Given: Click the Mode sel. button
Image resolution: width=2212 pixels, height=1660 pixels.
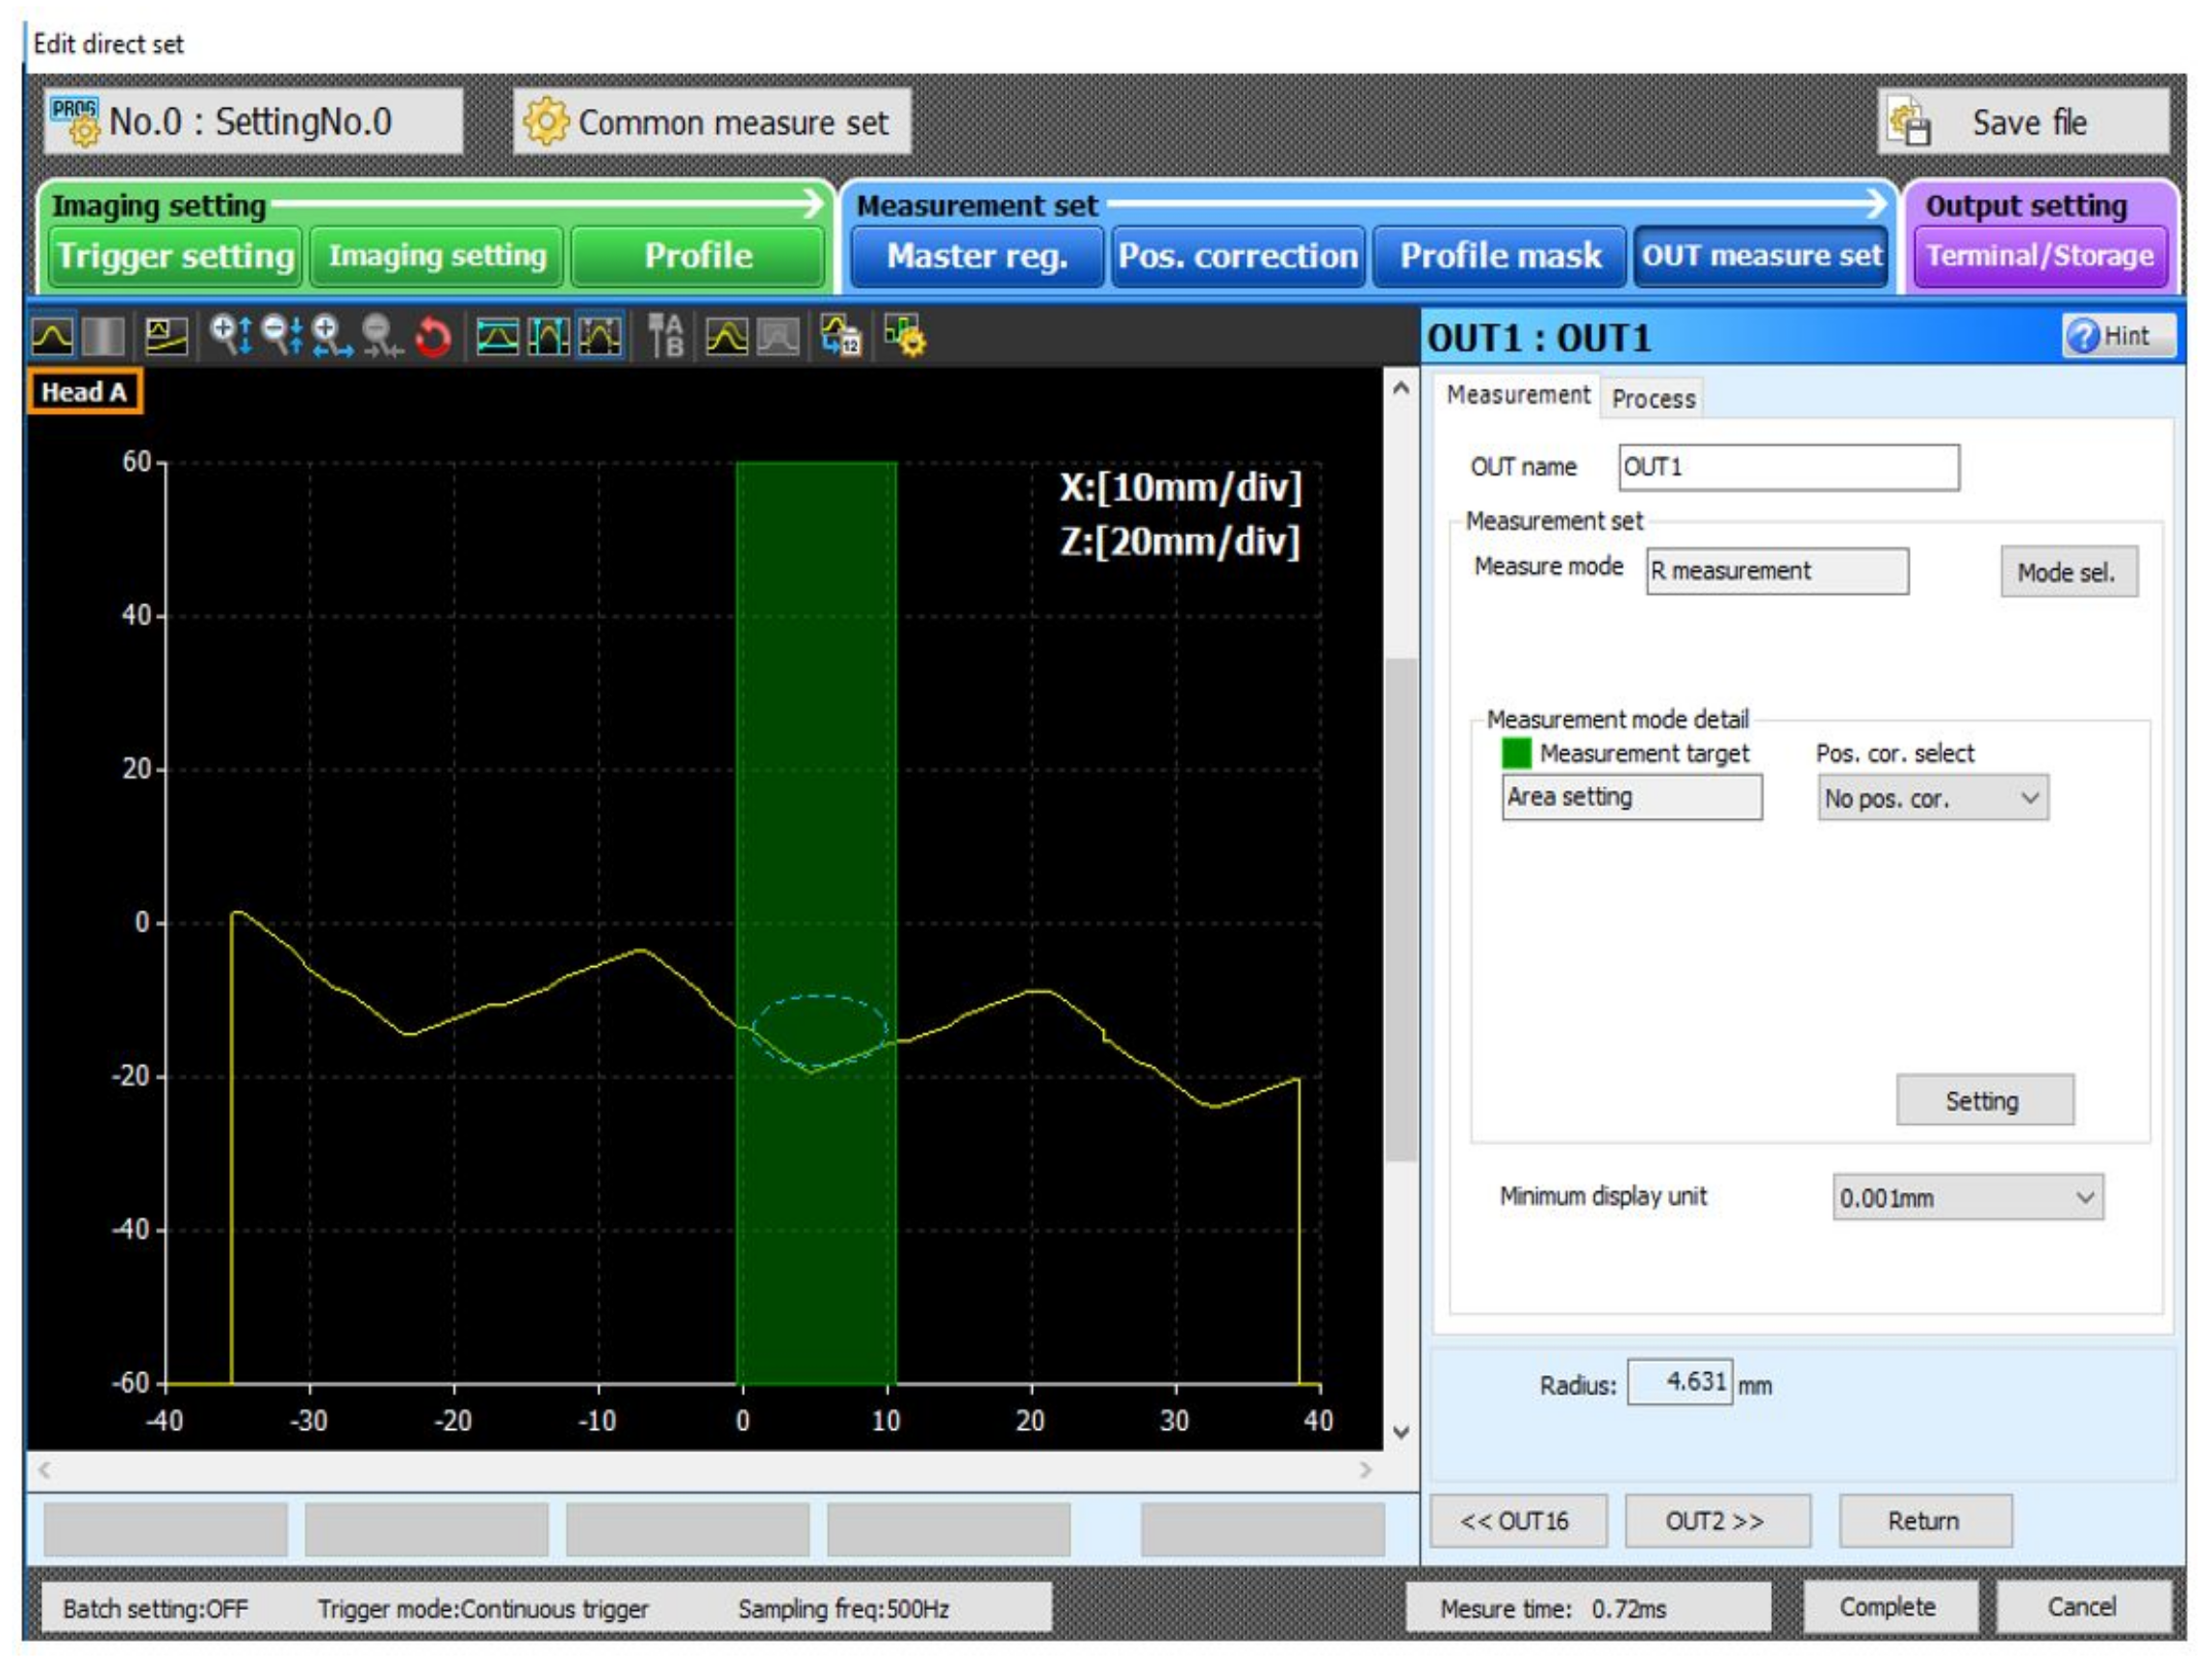Looking at the screenshot, I should click(x=2067, y=572).
